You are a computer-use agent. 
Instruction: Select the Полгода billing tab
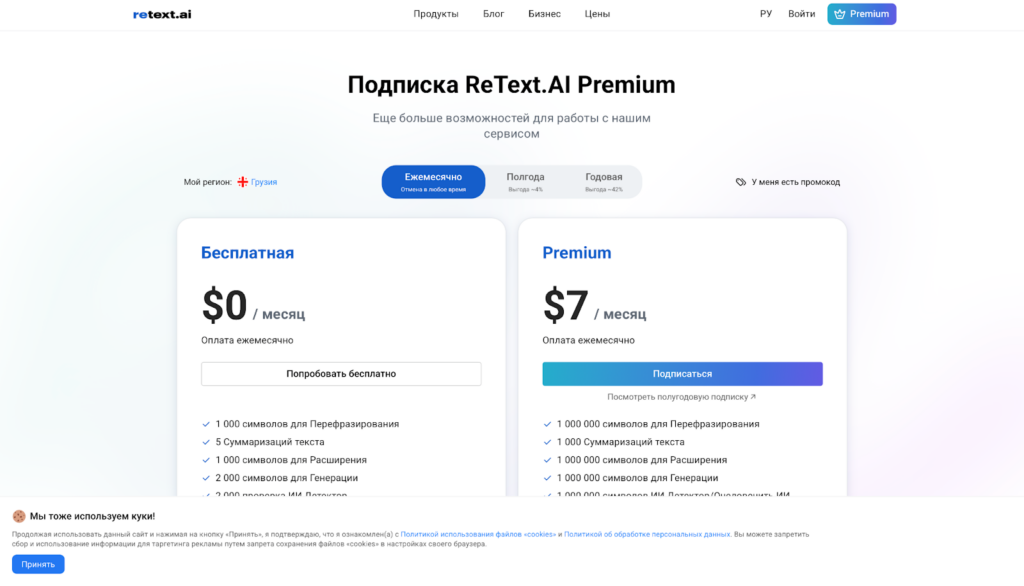pos(525,182)
